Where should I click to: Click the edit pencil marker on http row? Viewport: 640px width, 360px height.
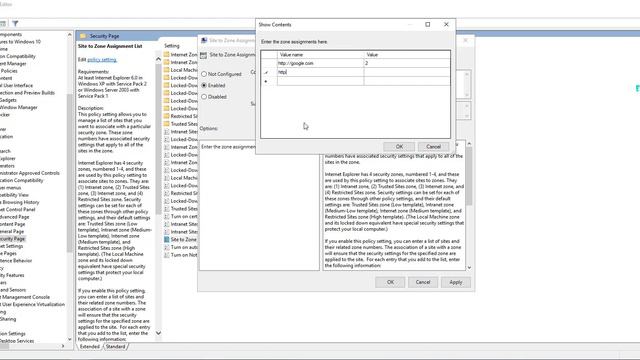266,72
